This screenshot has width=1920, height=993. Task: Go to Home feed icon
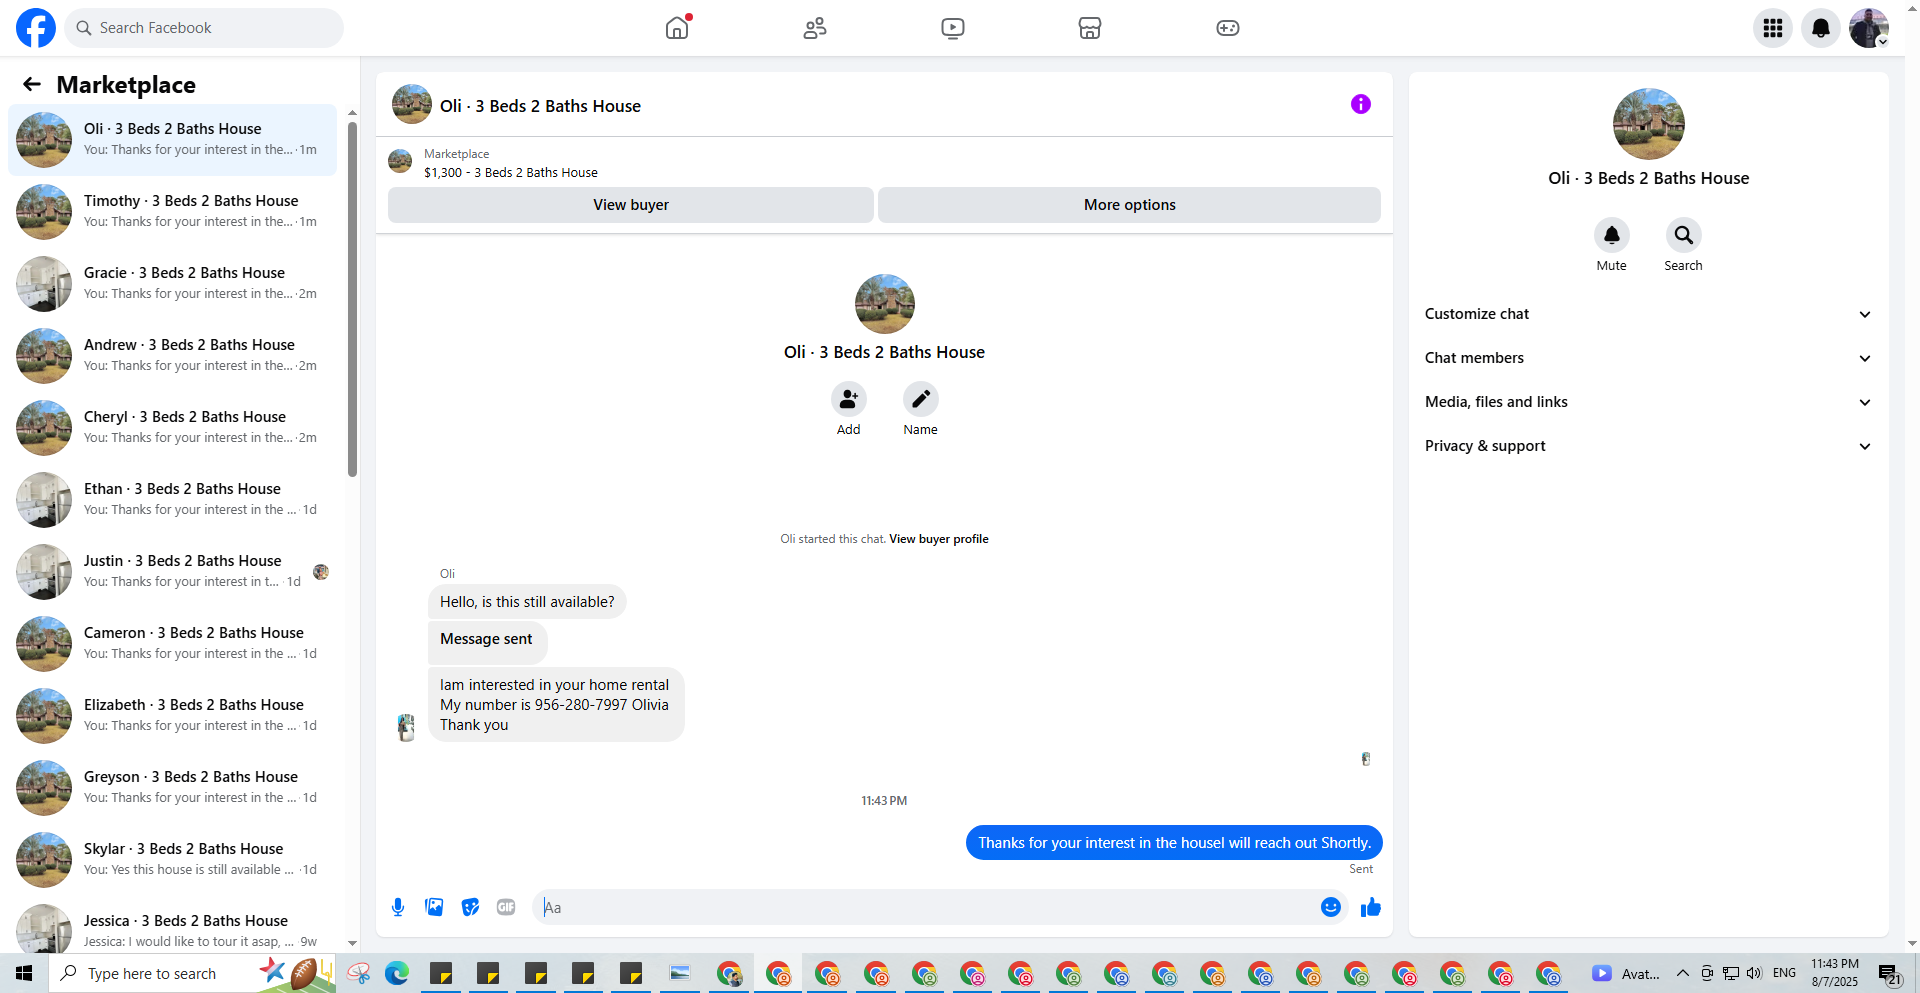tap(677, 28)
